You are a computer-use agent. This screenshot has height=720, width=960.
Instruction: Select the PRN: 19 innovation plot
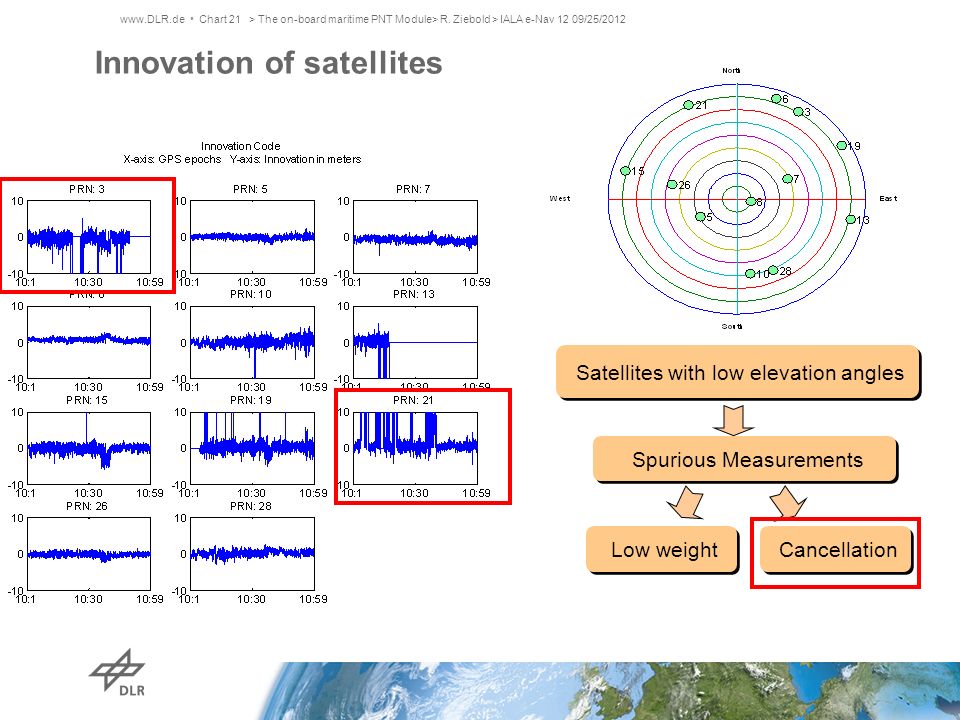(252, 448)
